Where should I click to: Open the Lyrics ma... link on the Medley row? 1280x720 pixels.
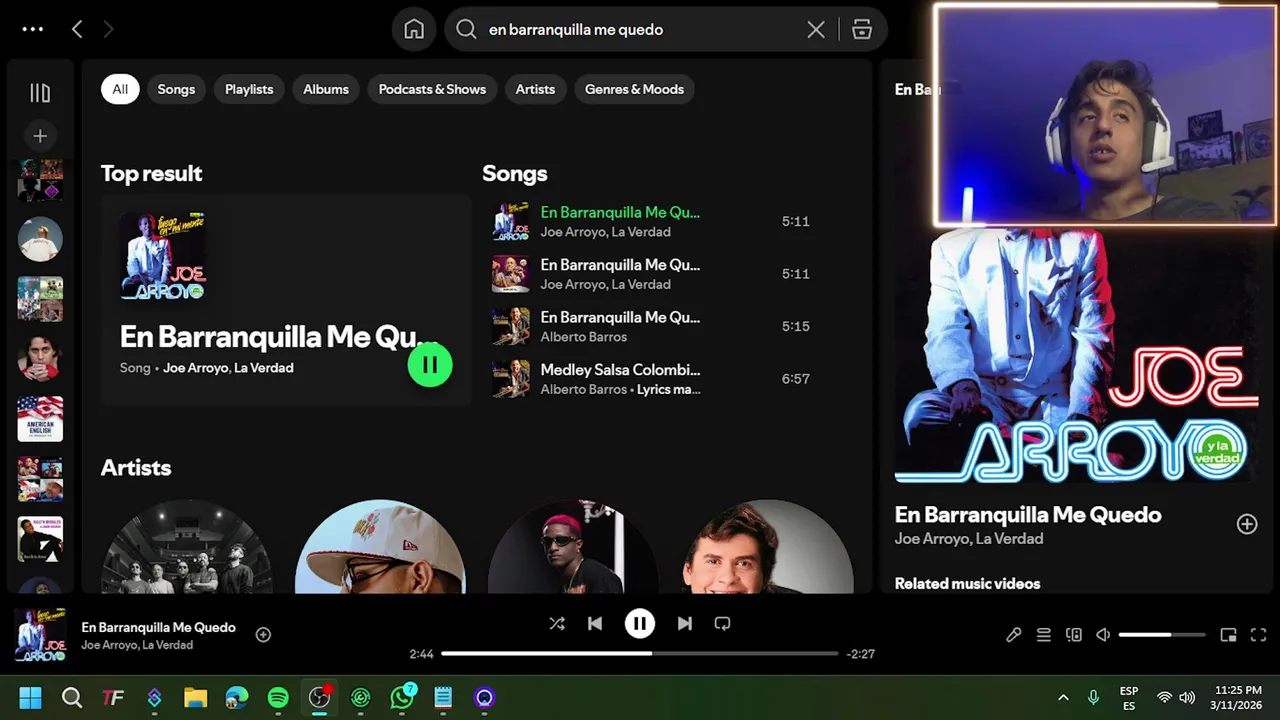tap(669, 389)
